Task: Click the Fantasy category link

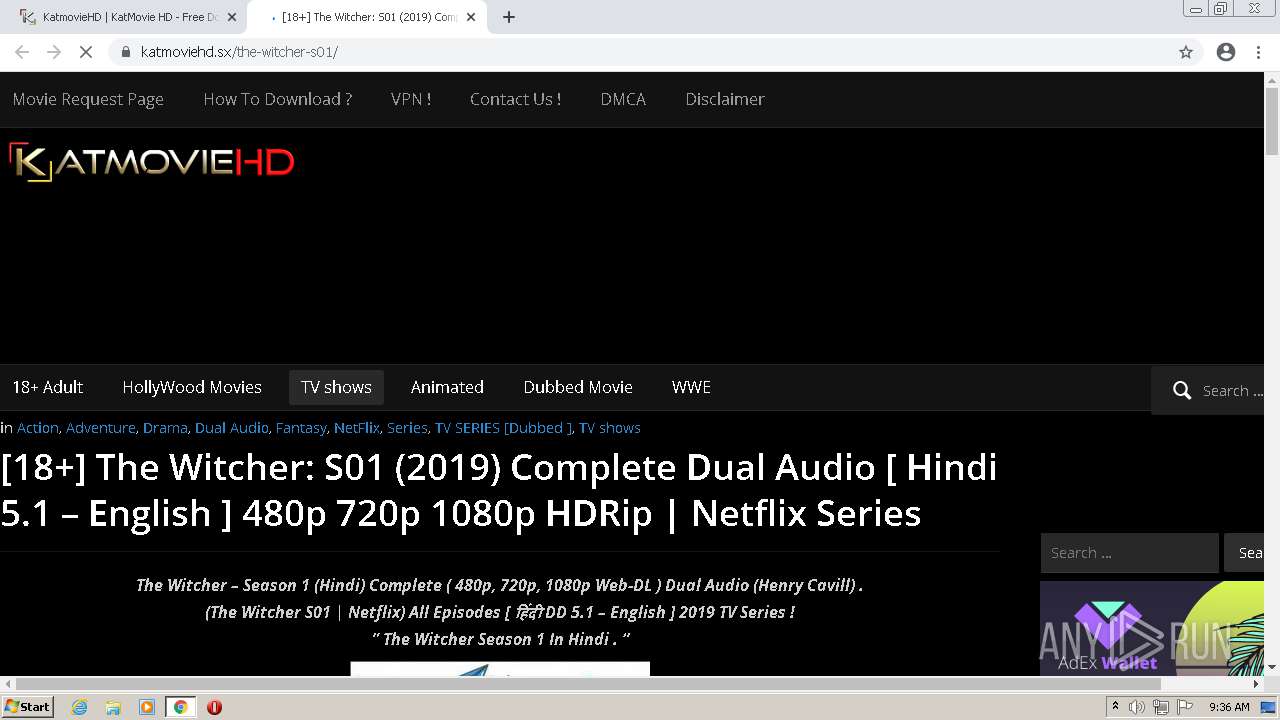Action: click(301, 428)
